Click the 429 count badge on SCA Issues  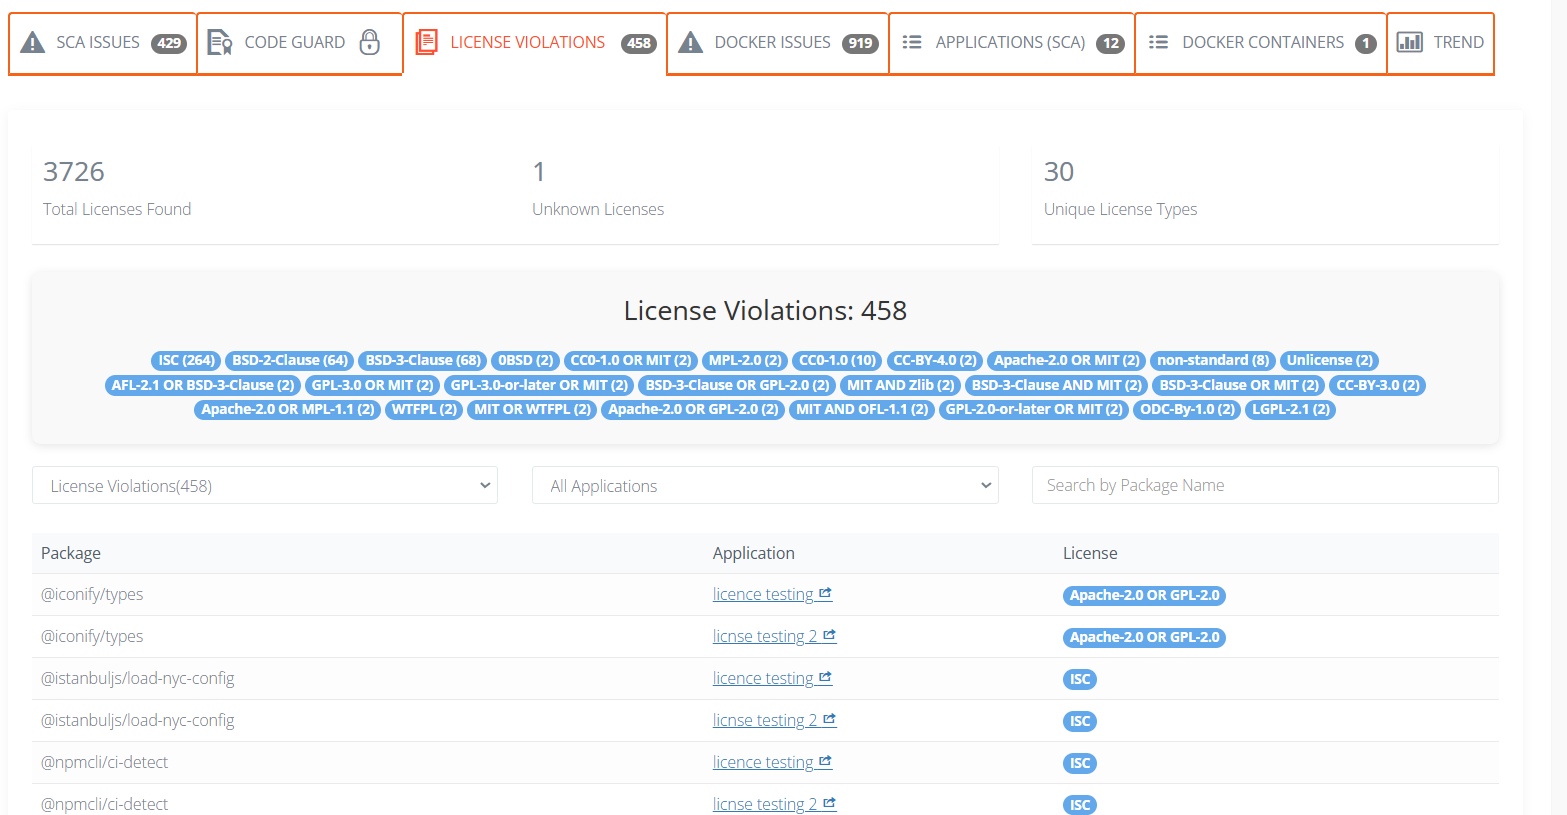169,43
